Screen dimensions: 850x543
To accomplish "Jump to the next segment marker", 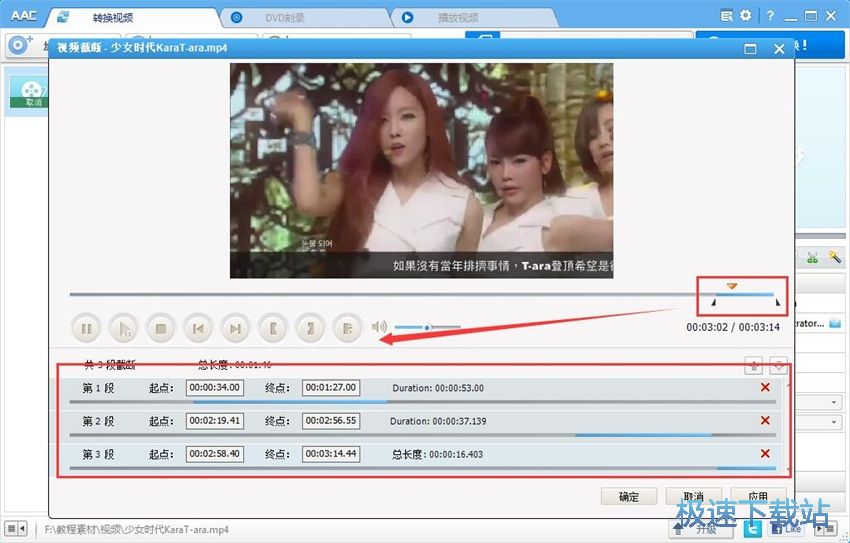I will pos(235,328).
